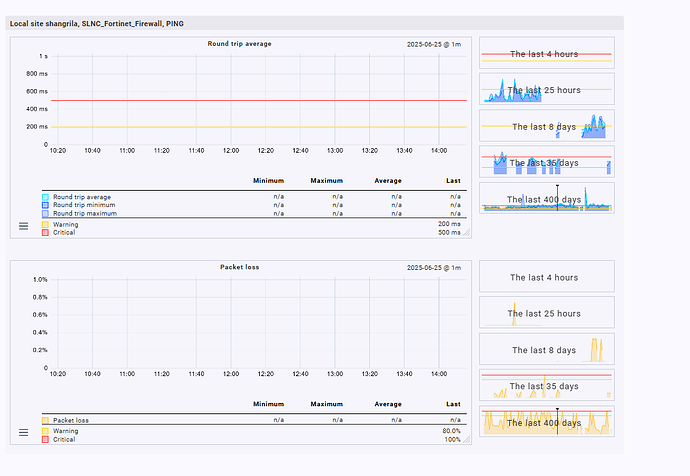The width and height of the screenshot is (690, 476).
Task: Select round trip 'The last 8 days' thumbnail
Action: (x=546, y=126)
